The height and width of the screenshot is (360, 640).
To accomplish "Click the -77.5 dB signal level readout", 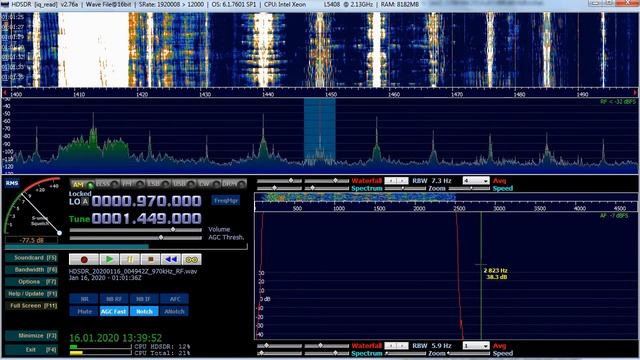I will click(31, 240).
